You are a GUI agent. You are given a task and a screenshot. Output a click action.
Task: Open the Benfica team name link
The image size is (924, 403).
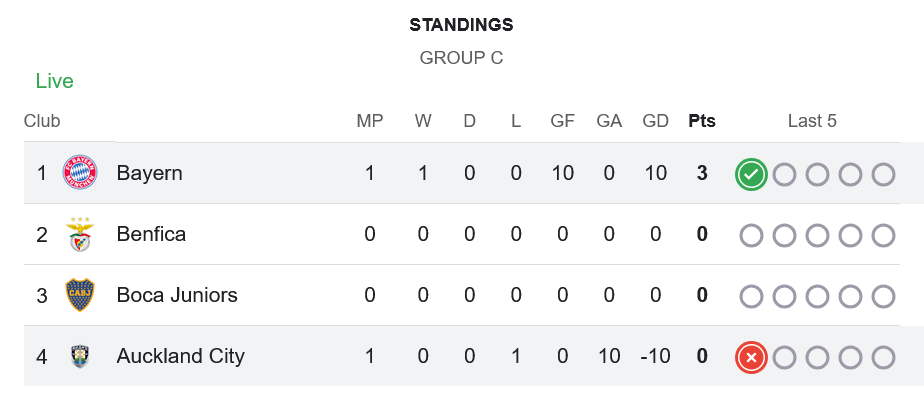pos(151,234)
